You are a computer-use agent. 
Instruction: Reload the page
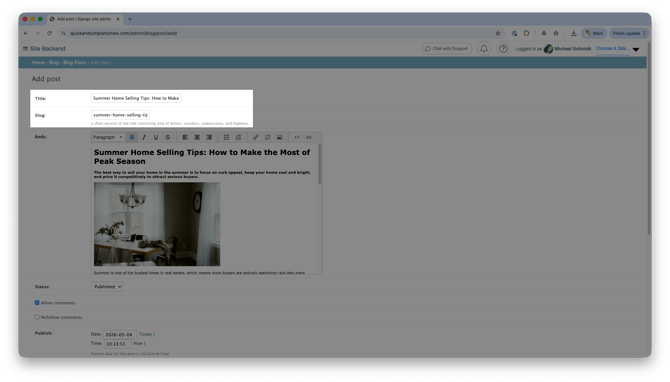point(50,33)
